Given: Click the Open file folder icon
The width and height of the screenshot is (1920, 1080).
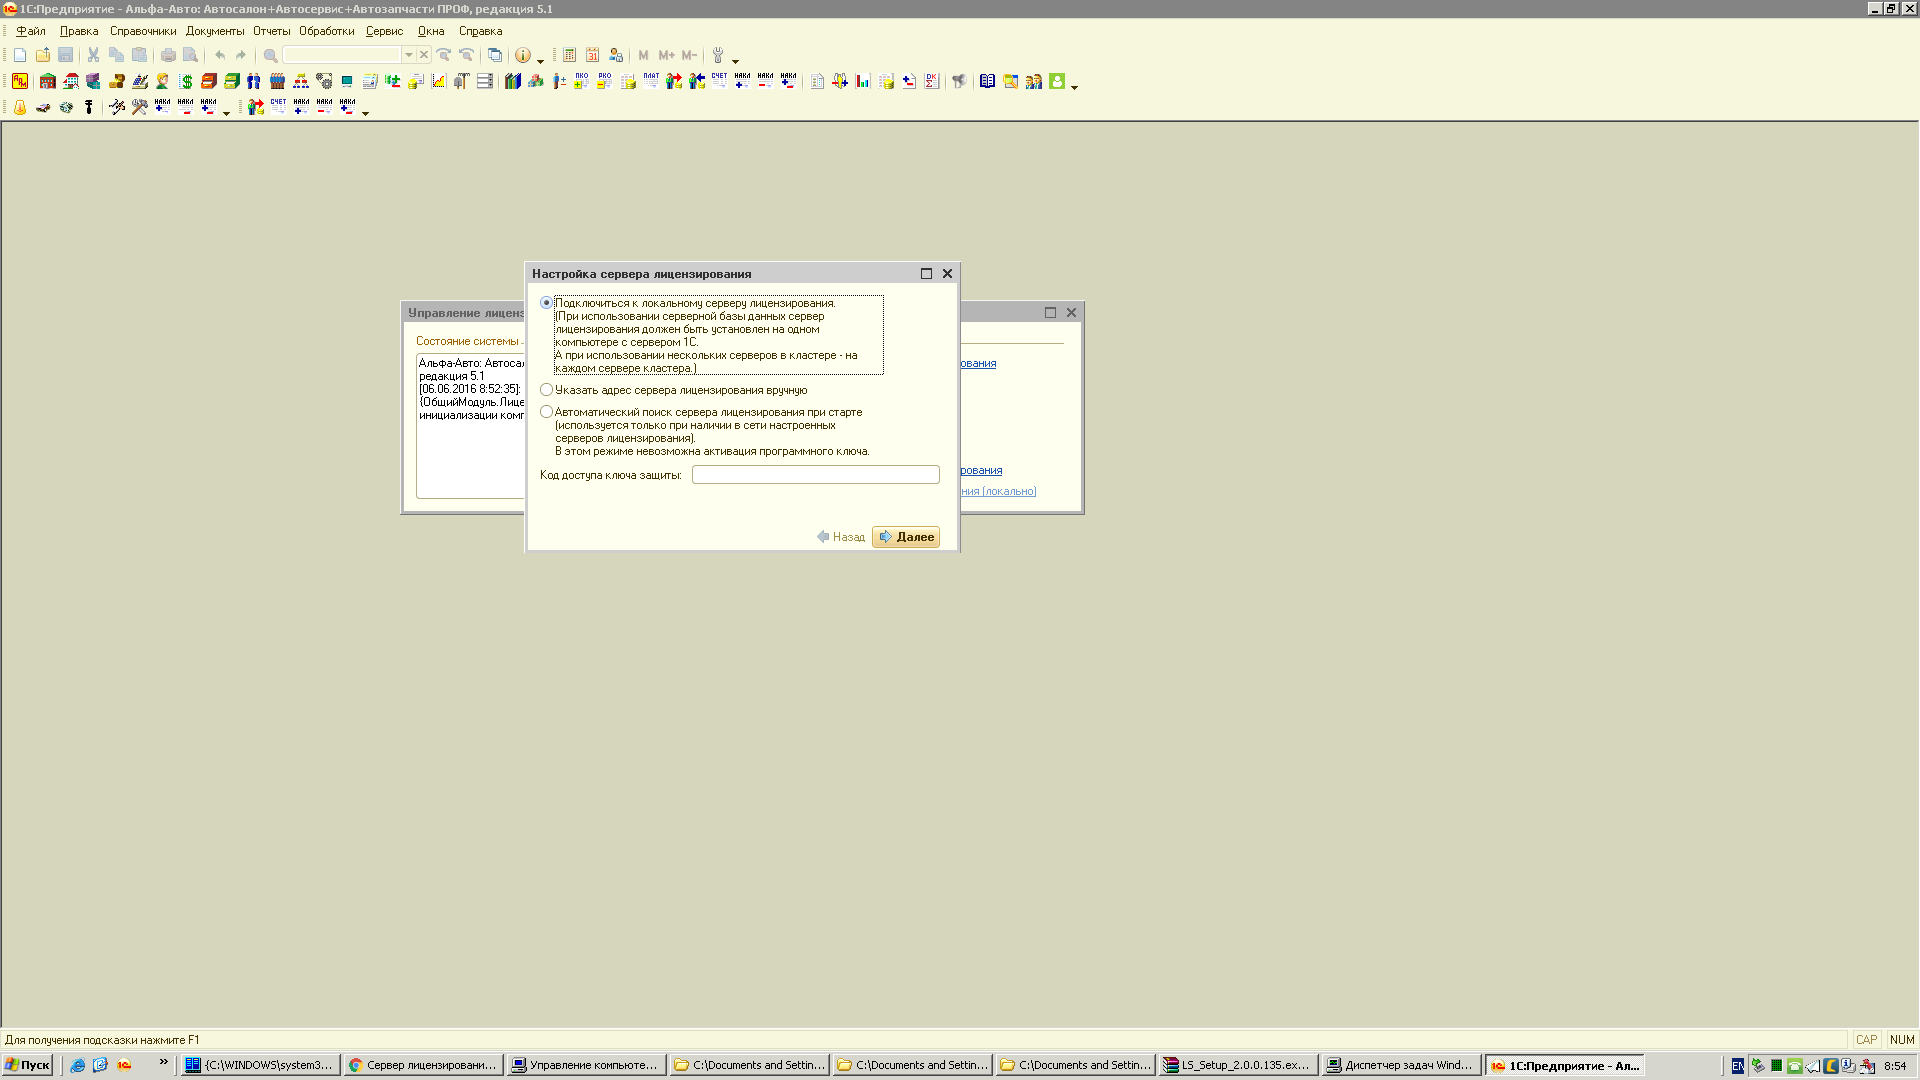Looking at the screenshot, I should [x=43, y=55].
